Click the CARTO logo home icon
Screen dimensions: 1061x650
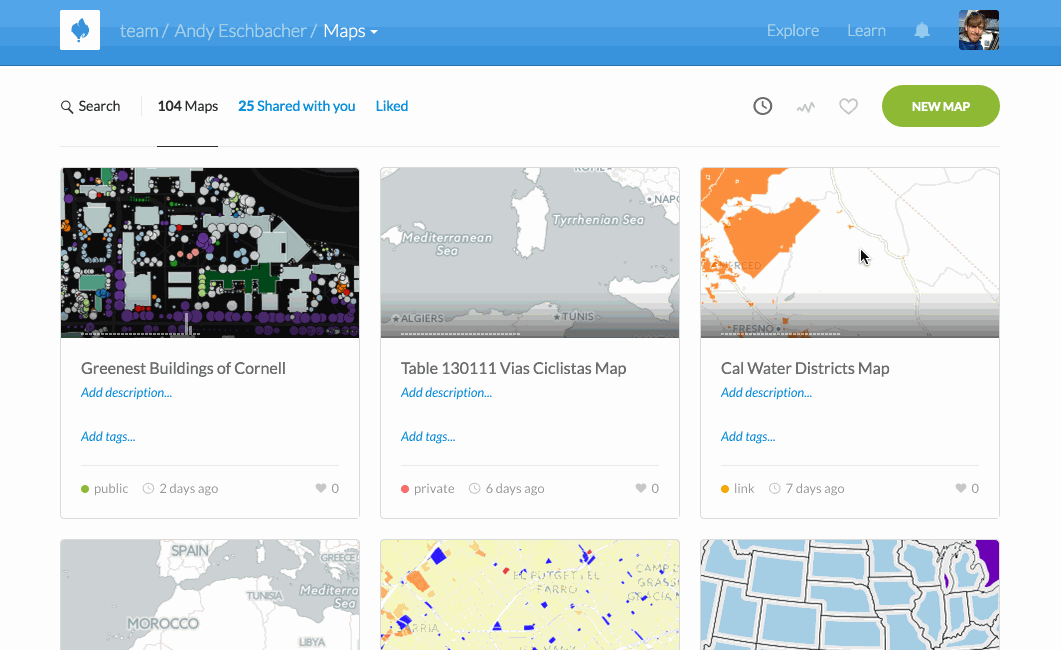pos(80,30)
